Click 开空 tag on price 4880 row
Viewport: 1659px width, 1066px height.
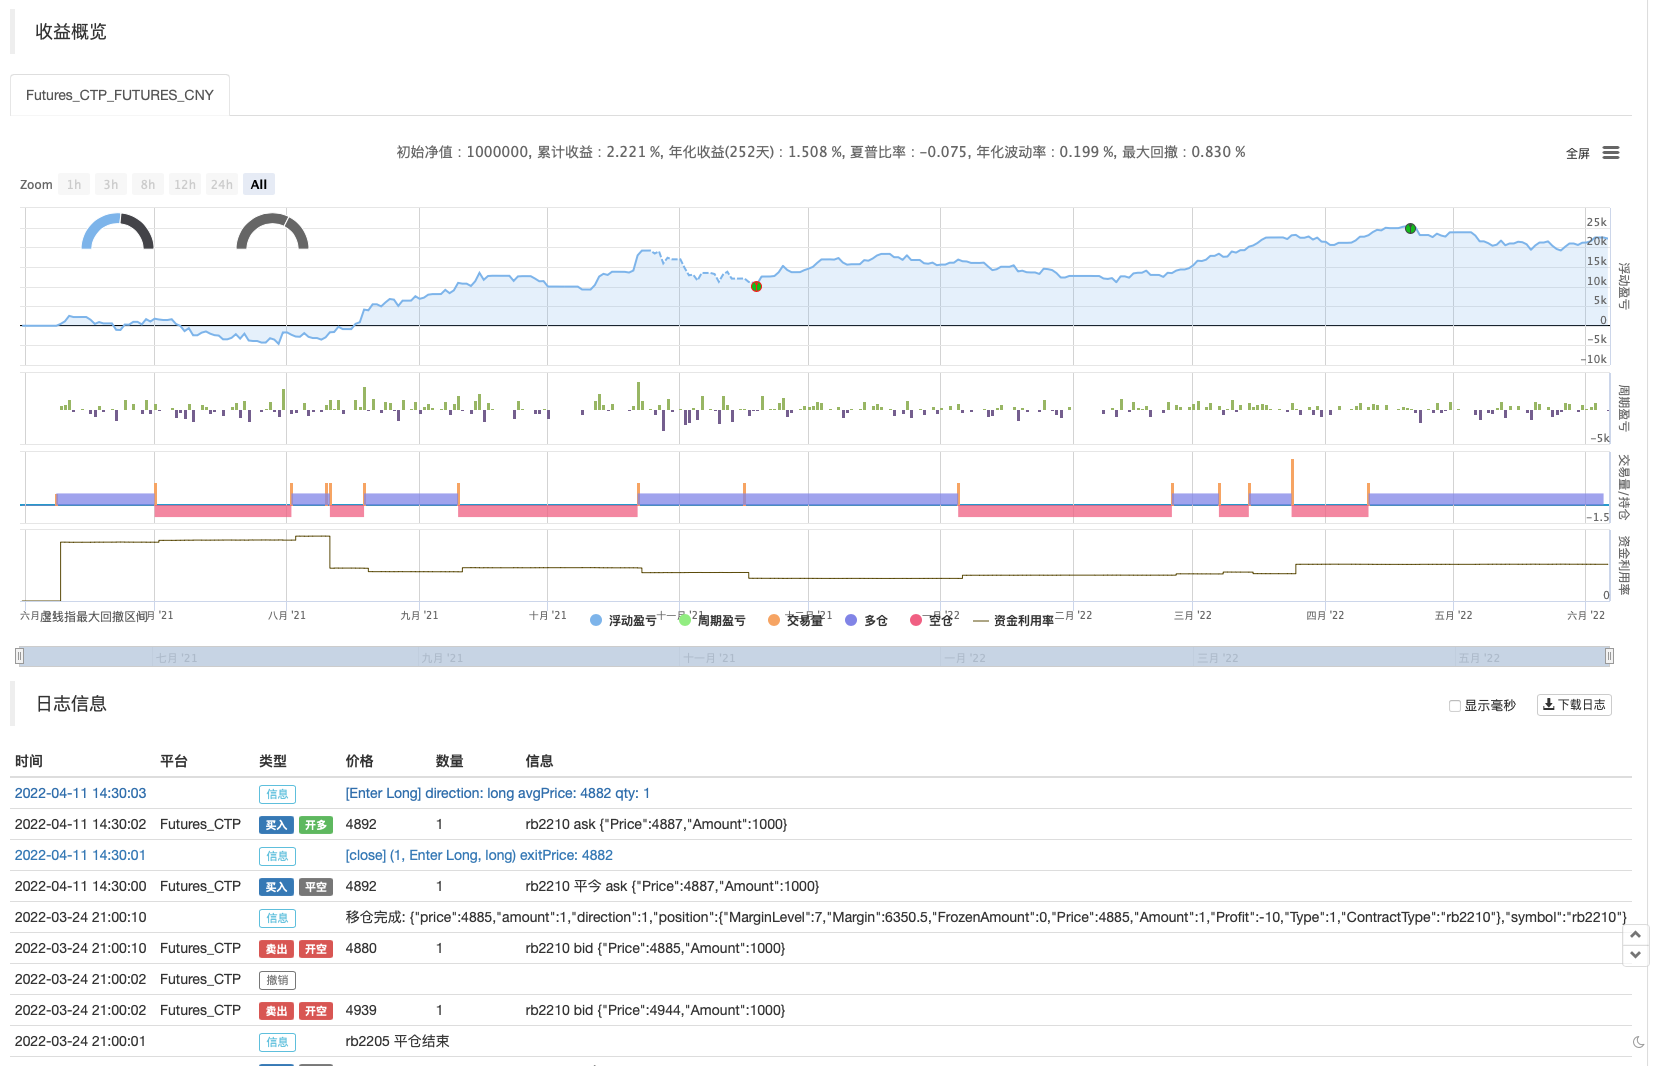[x=316, y=949]
